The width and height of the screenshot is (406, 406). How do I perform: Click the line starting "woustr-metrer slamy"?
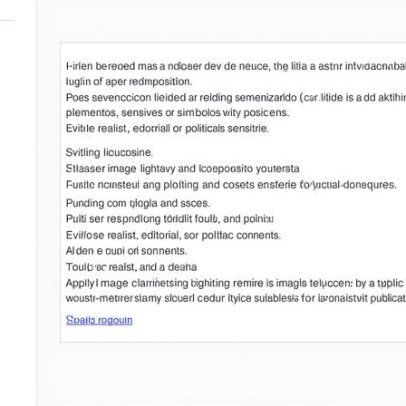pos(236,298)
